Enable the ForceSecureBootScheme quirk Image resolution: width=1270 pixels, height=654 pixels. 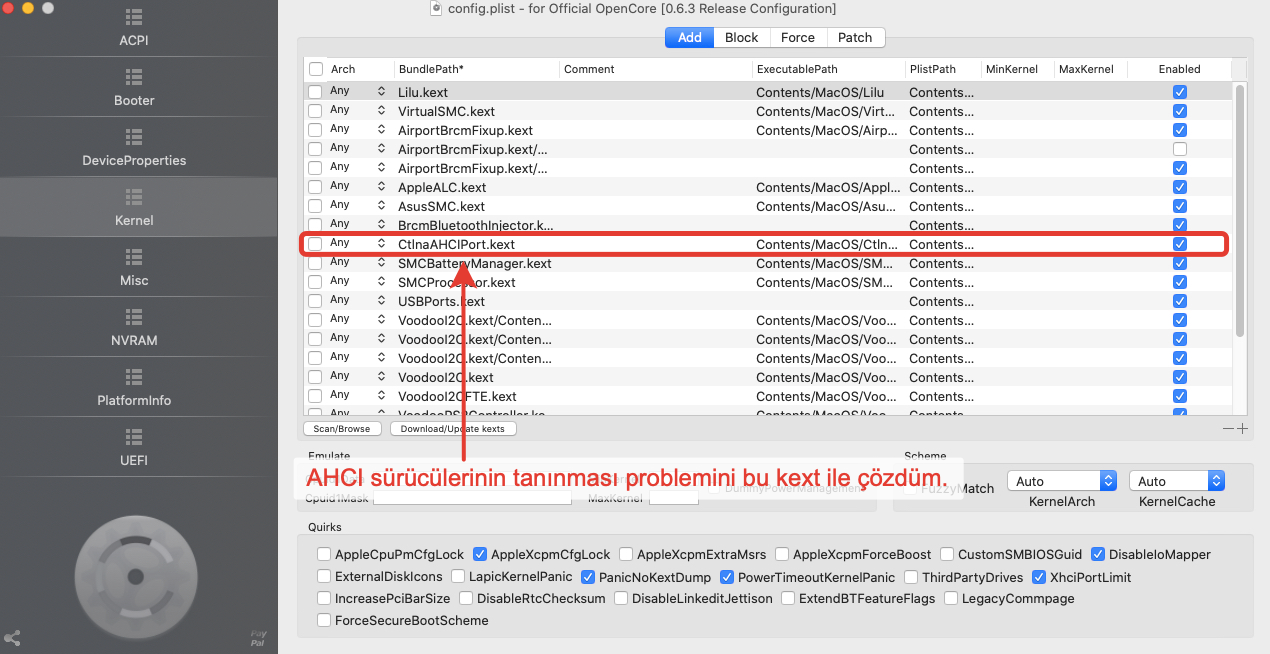(x=324, y=621)
